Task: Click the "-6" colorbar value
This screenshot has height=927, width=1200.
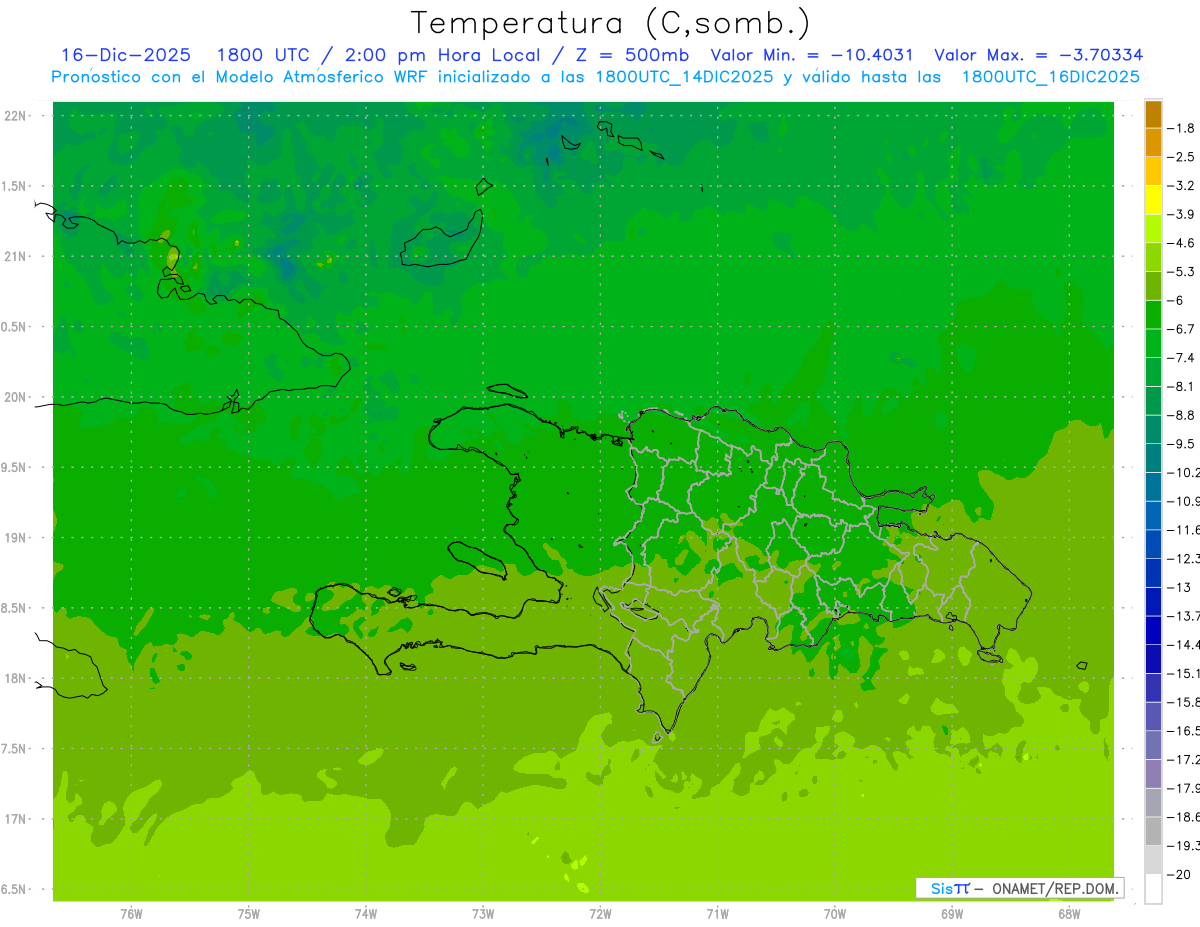Action: coord(1177,300)
